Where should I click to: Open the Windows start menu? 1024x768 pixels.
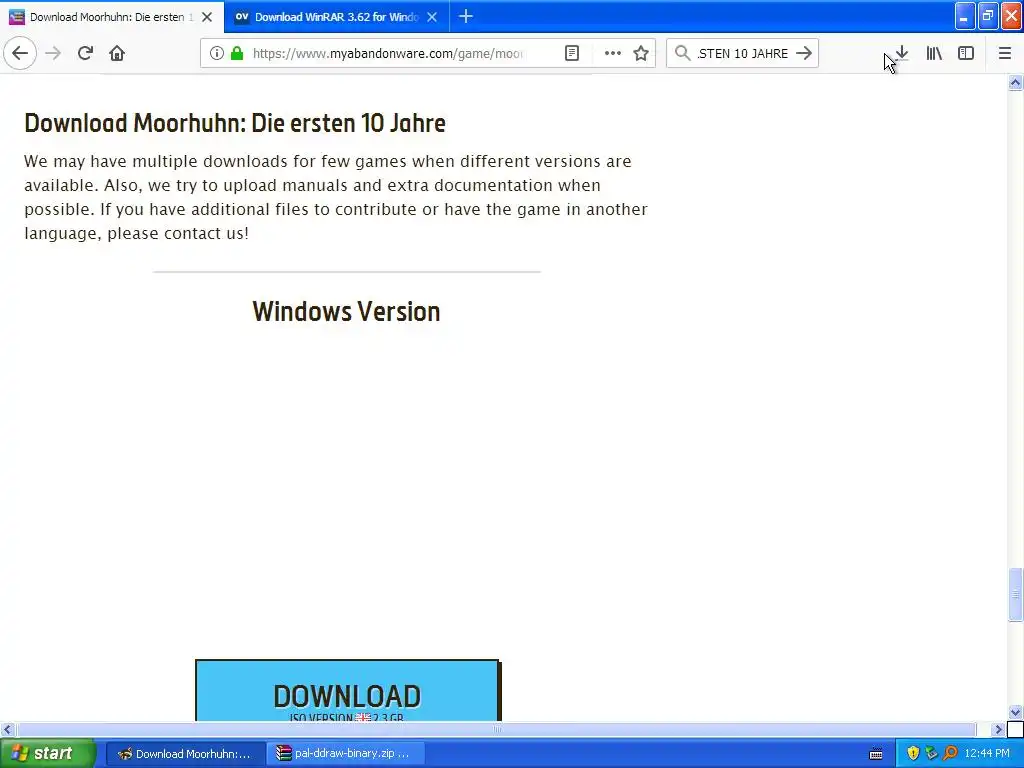click(x=47, y=753)
